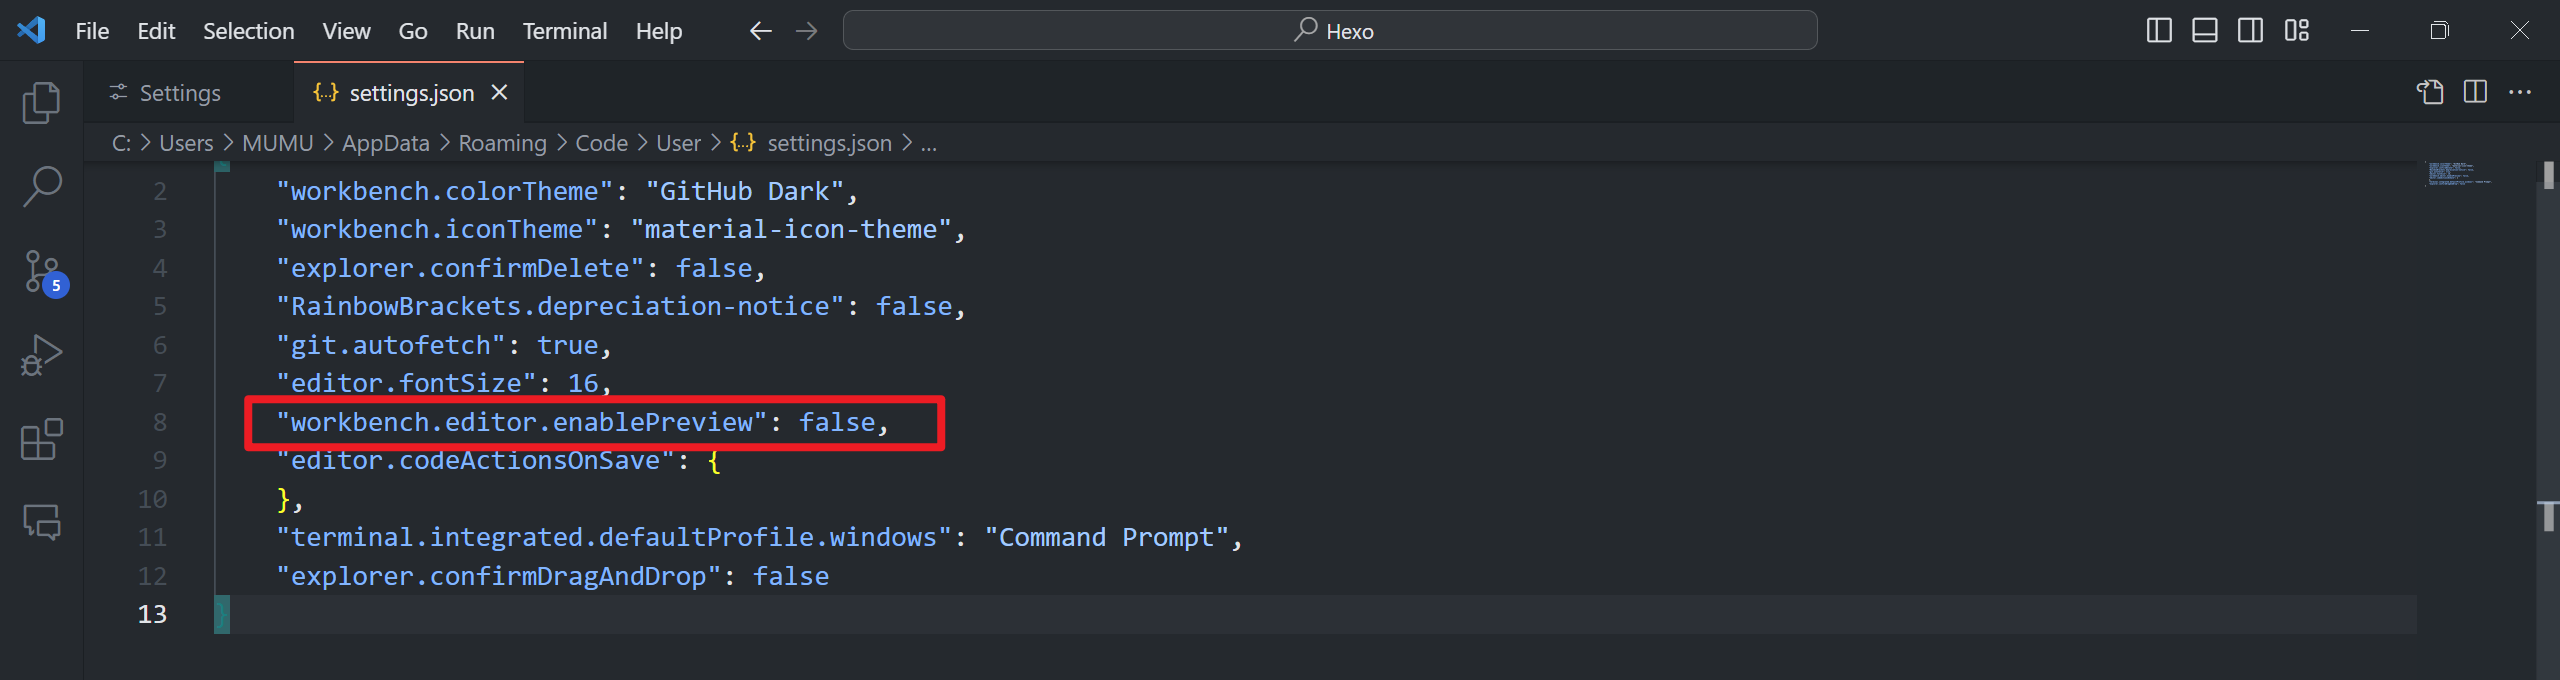Click the minimap code overview
This screenshot has height=680, width=2560.
(2458, 175)
